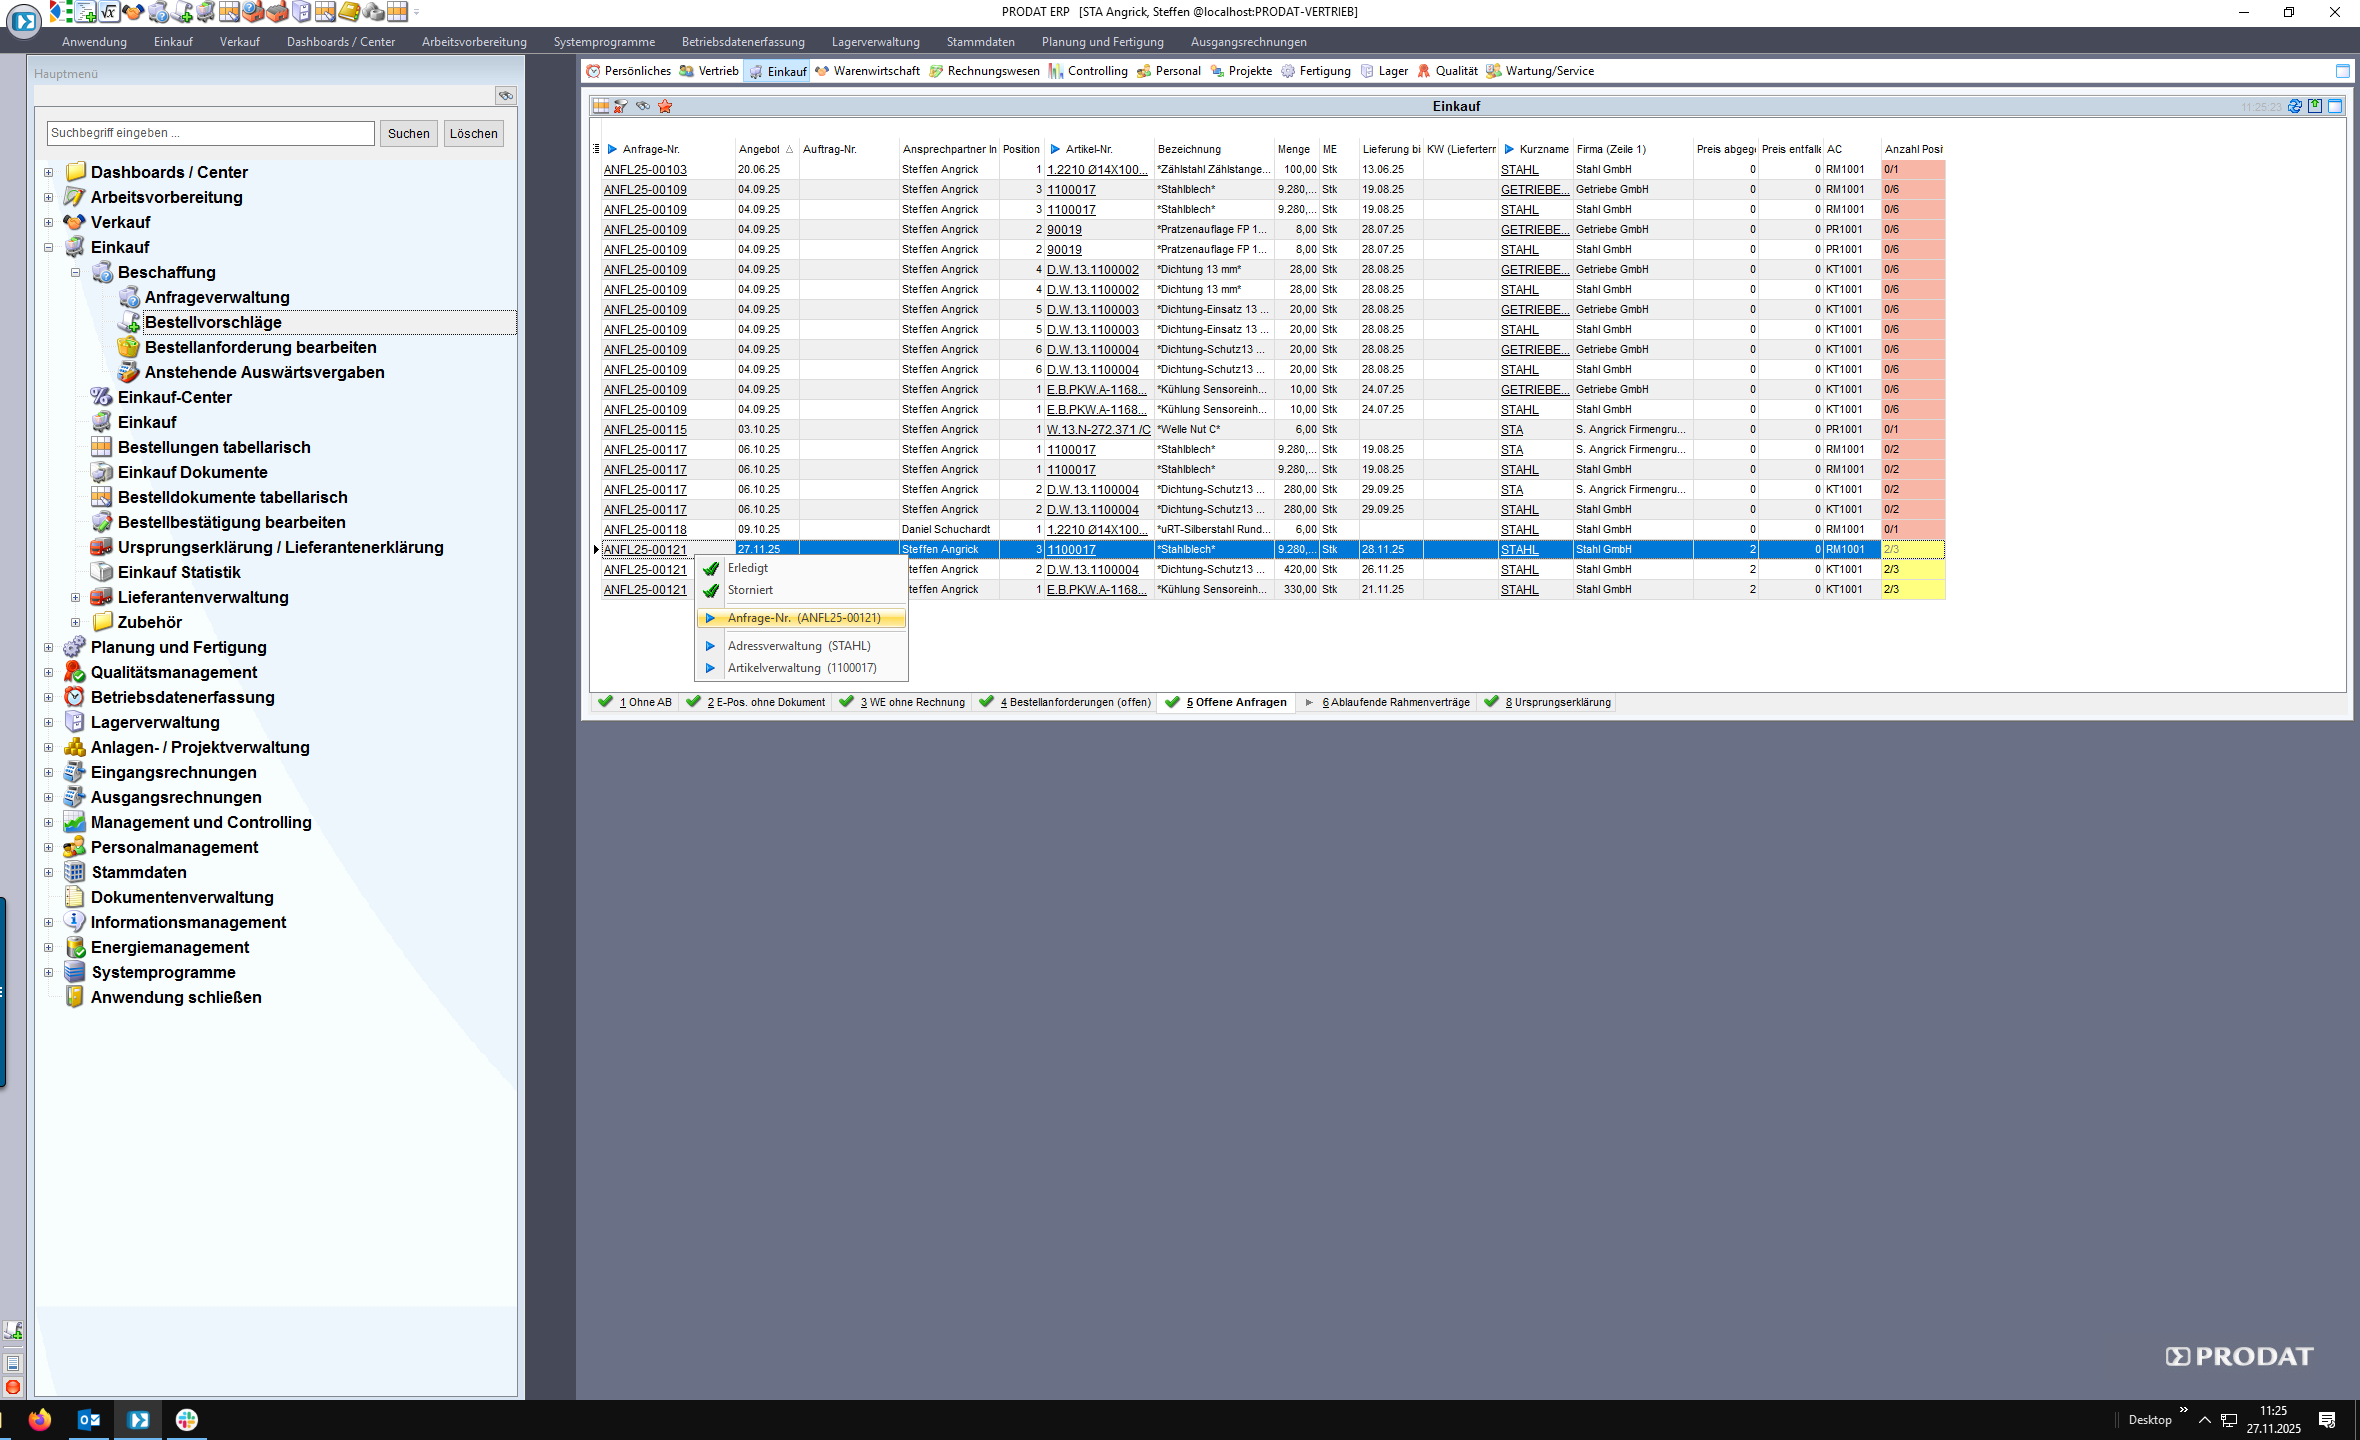
Task: Open the Adressverwaltung (STAHL) context menu entry
Action: coord(799,646)
